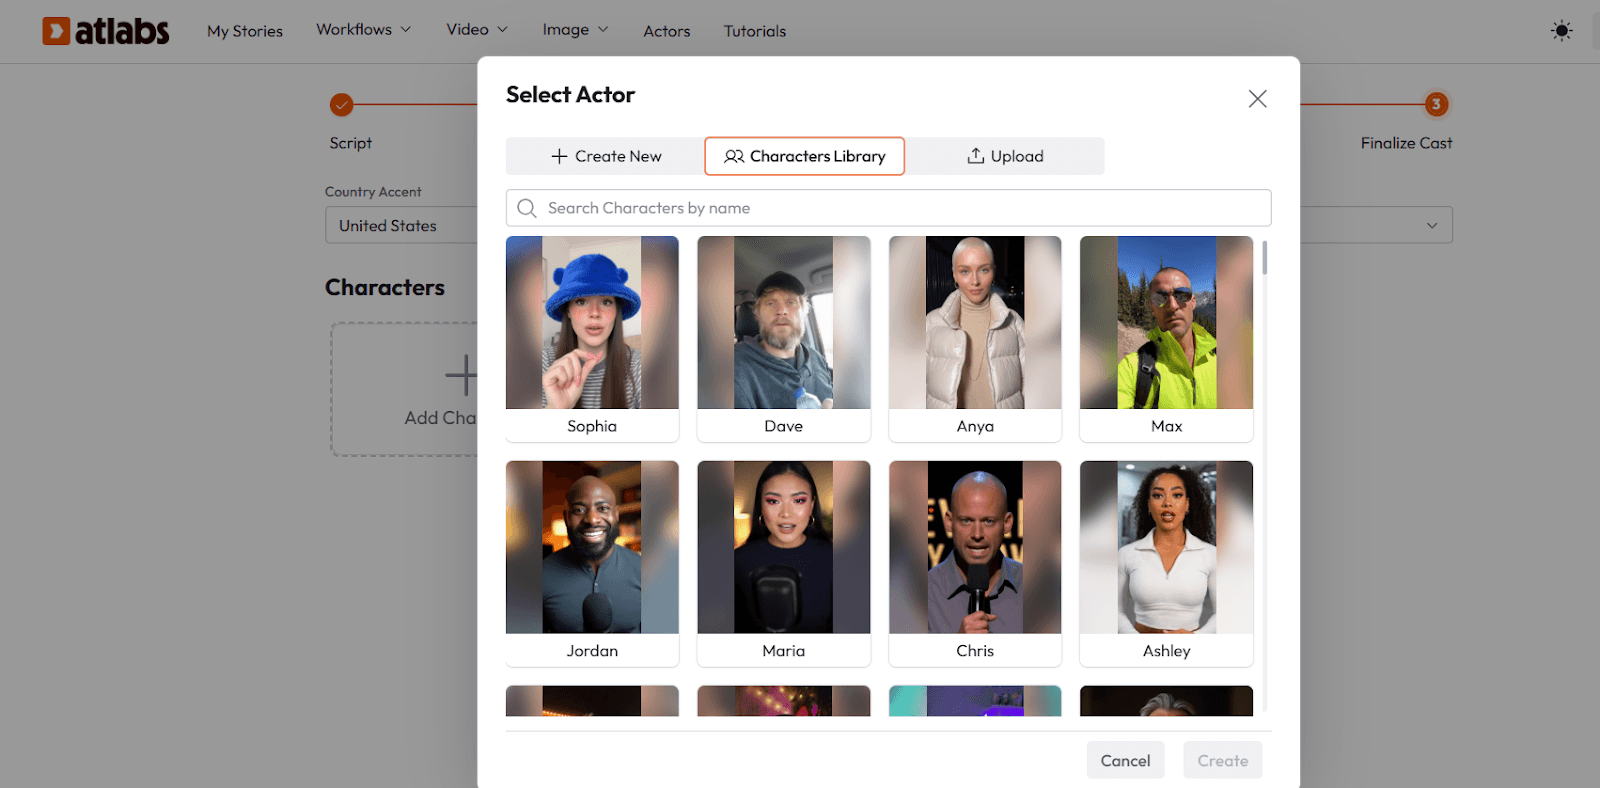The width and height of the screenshot is (1600, 788).
Task: Expand the Image menu
Action: click(575, 30)
